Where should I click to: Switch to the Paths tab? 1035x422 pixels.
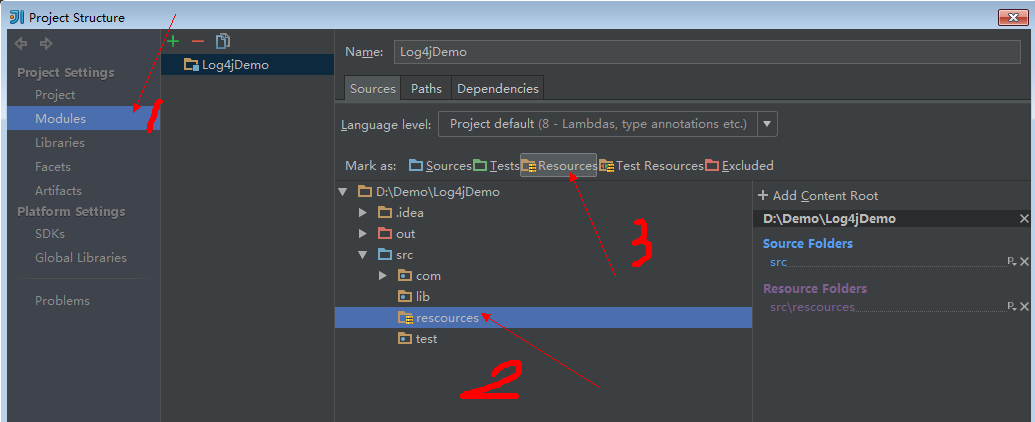click(426, 88)
